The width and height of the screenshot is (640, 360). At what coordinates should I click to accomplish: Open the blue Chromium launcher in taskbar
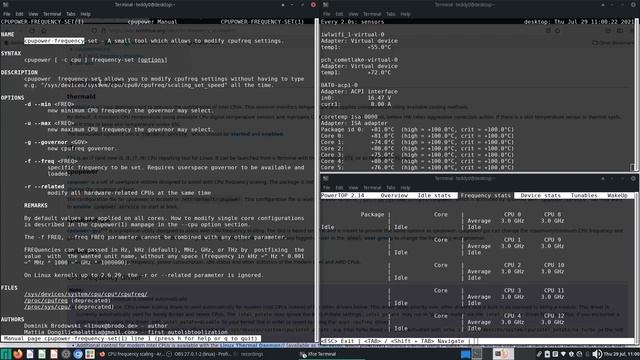pos(78,354)
